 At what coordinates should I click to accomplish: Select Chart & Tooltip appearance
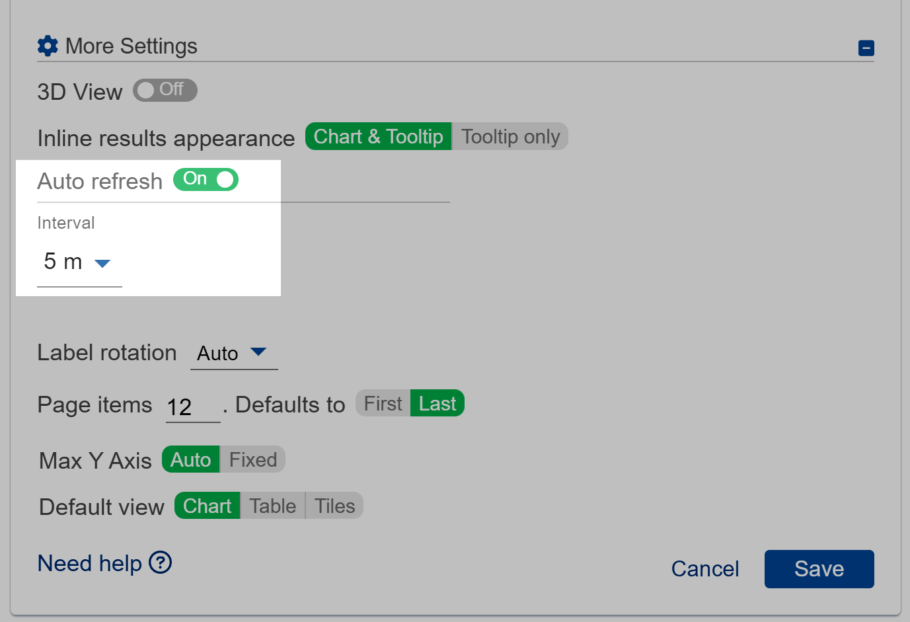[x=378, y=137]
